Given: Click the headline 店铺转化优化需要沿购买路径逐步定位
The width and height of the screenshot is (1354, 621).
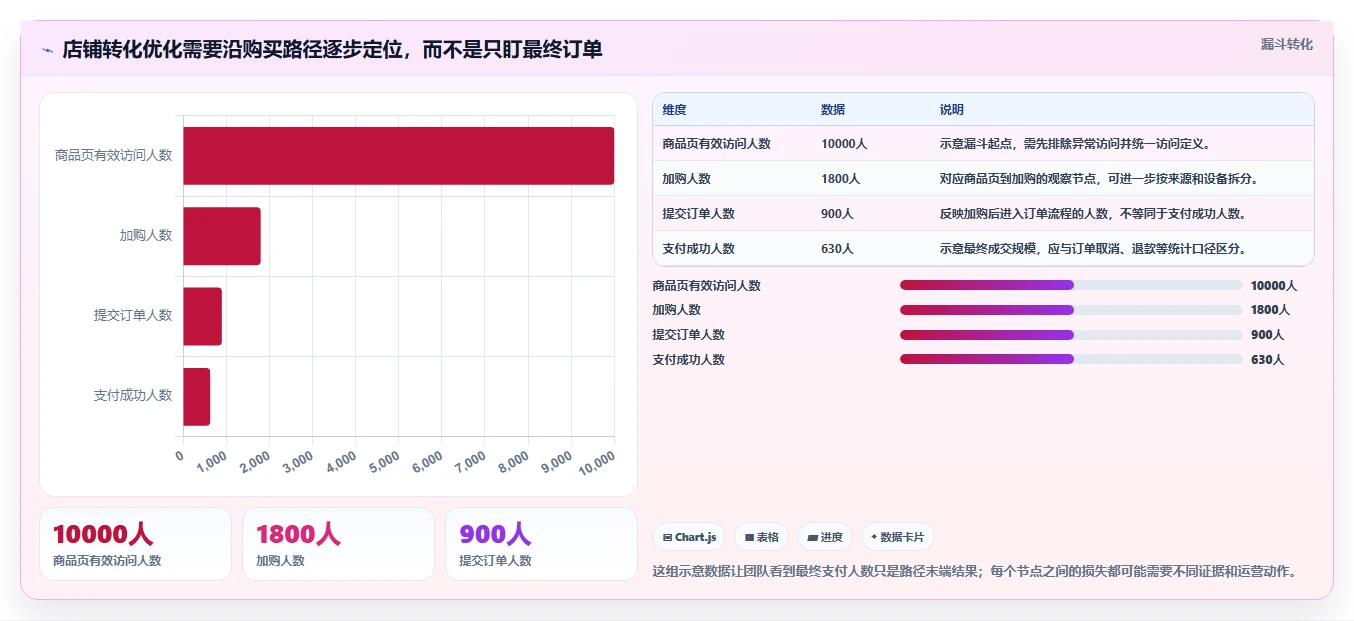Looking at the screenshot, I should click(x=332, y=50).
